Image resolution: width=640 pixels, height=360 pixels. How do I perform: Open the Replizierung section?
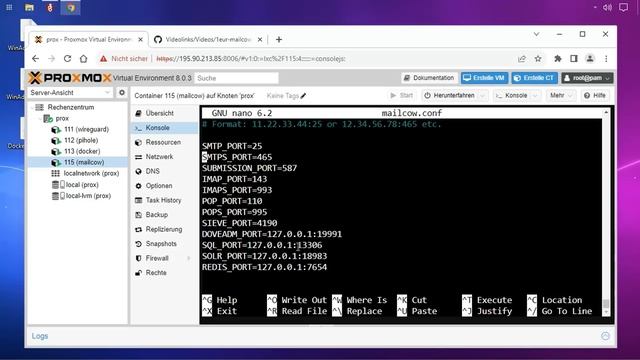[164, 229]
